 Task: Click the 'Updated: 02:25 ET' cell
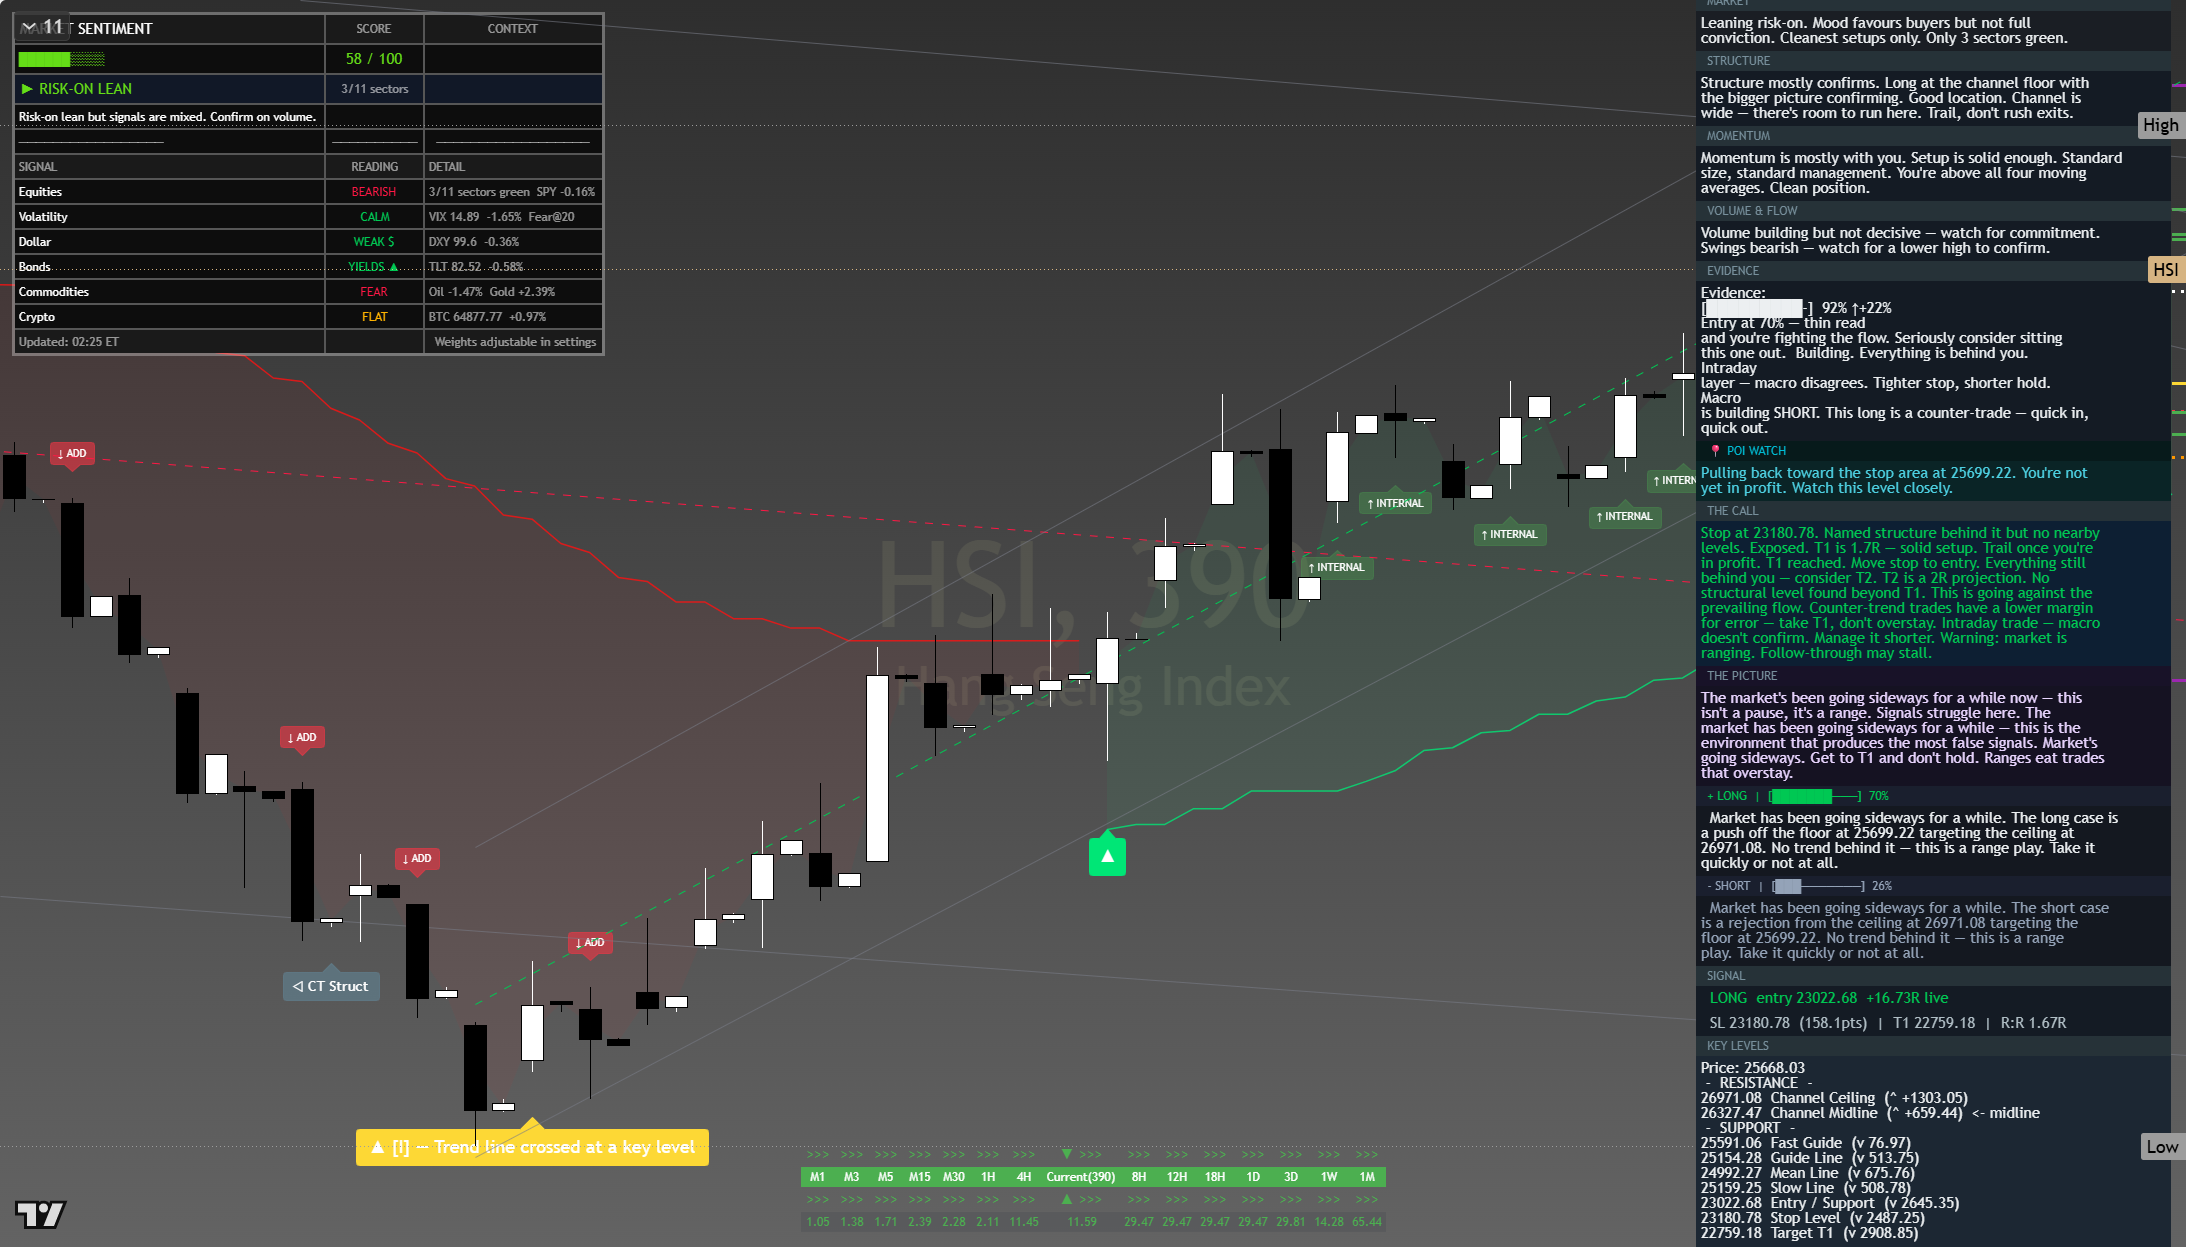(x=169, y=342)
